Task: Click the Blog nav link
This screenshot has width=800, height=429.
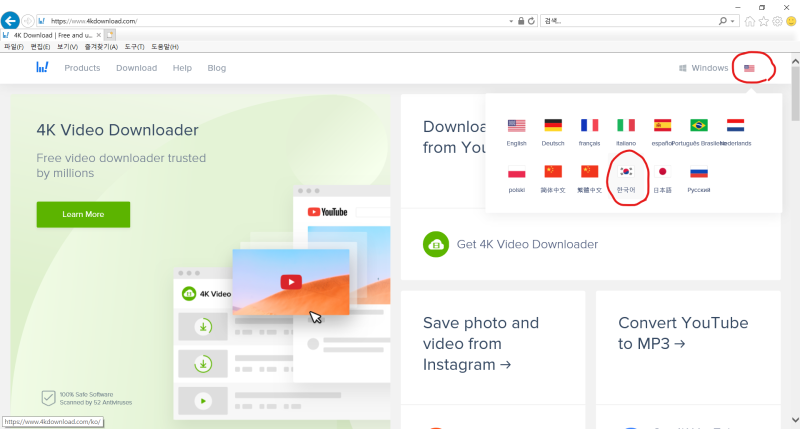Action: click(216, 68)
